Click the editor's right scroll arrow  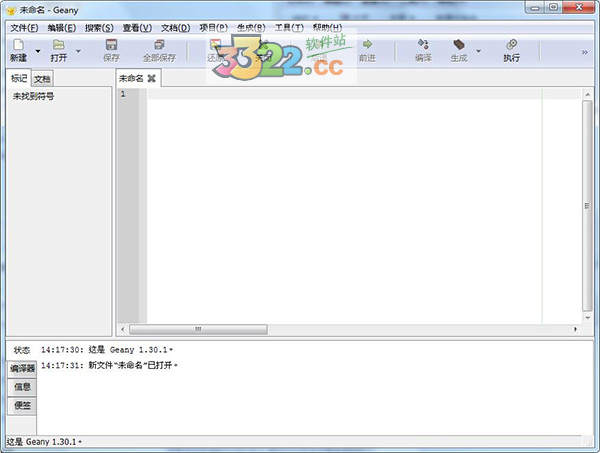coord(575,329)
